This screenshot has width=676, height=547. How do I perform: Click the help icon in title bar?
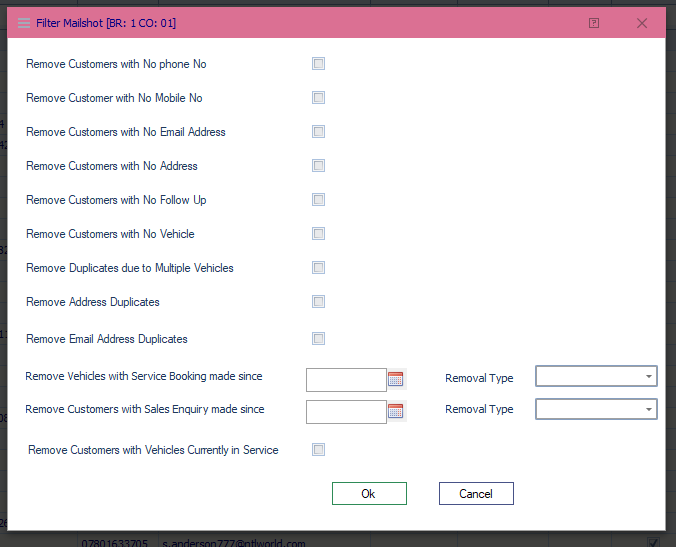coord(594,23)
